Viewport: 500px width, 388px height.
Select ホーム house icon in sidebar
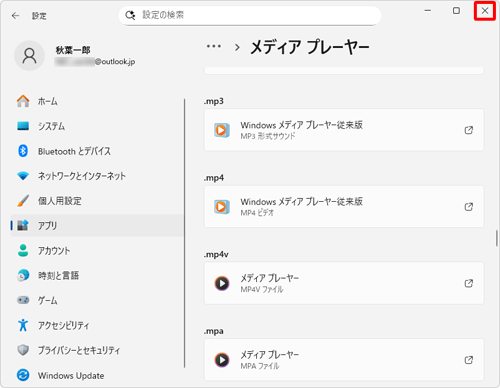23,101
